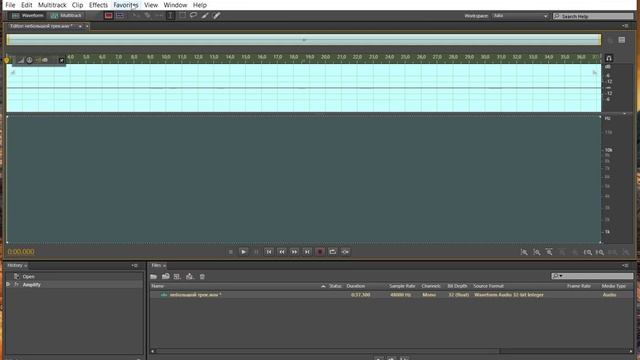Image resolution: width=640 pixels, height=360 pixels.
Task: Select the Time Selection tool
Action: coord(170,16)
